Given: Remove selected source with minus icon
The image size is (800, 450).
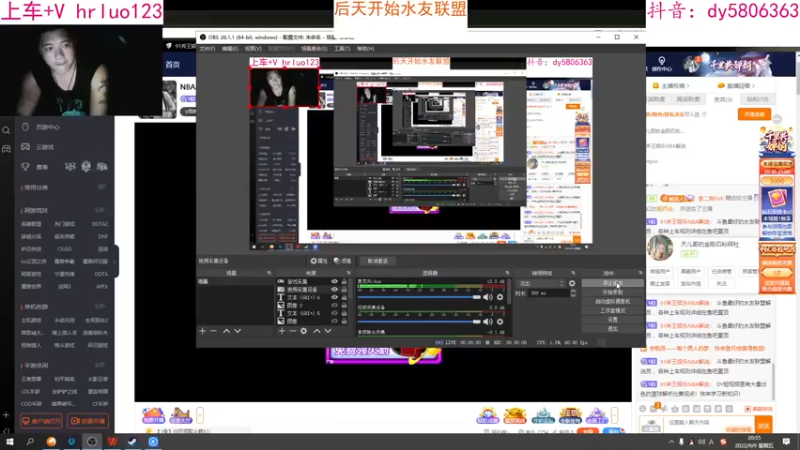Looking at the screenshot, I should [293, 331].
